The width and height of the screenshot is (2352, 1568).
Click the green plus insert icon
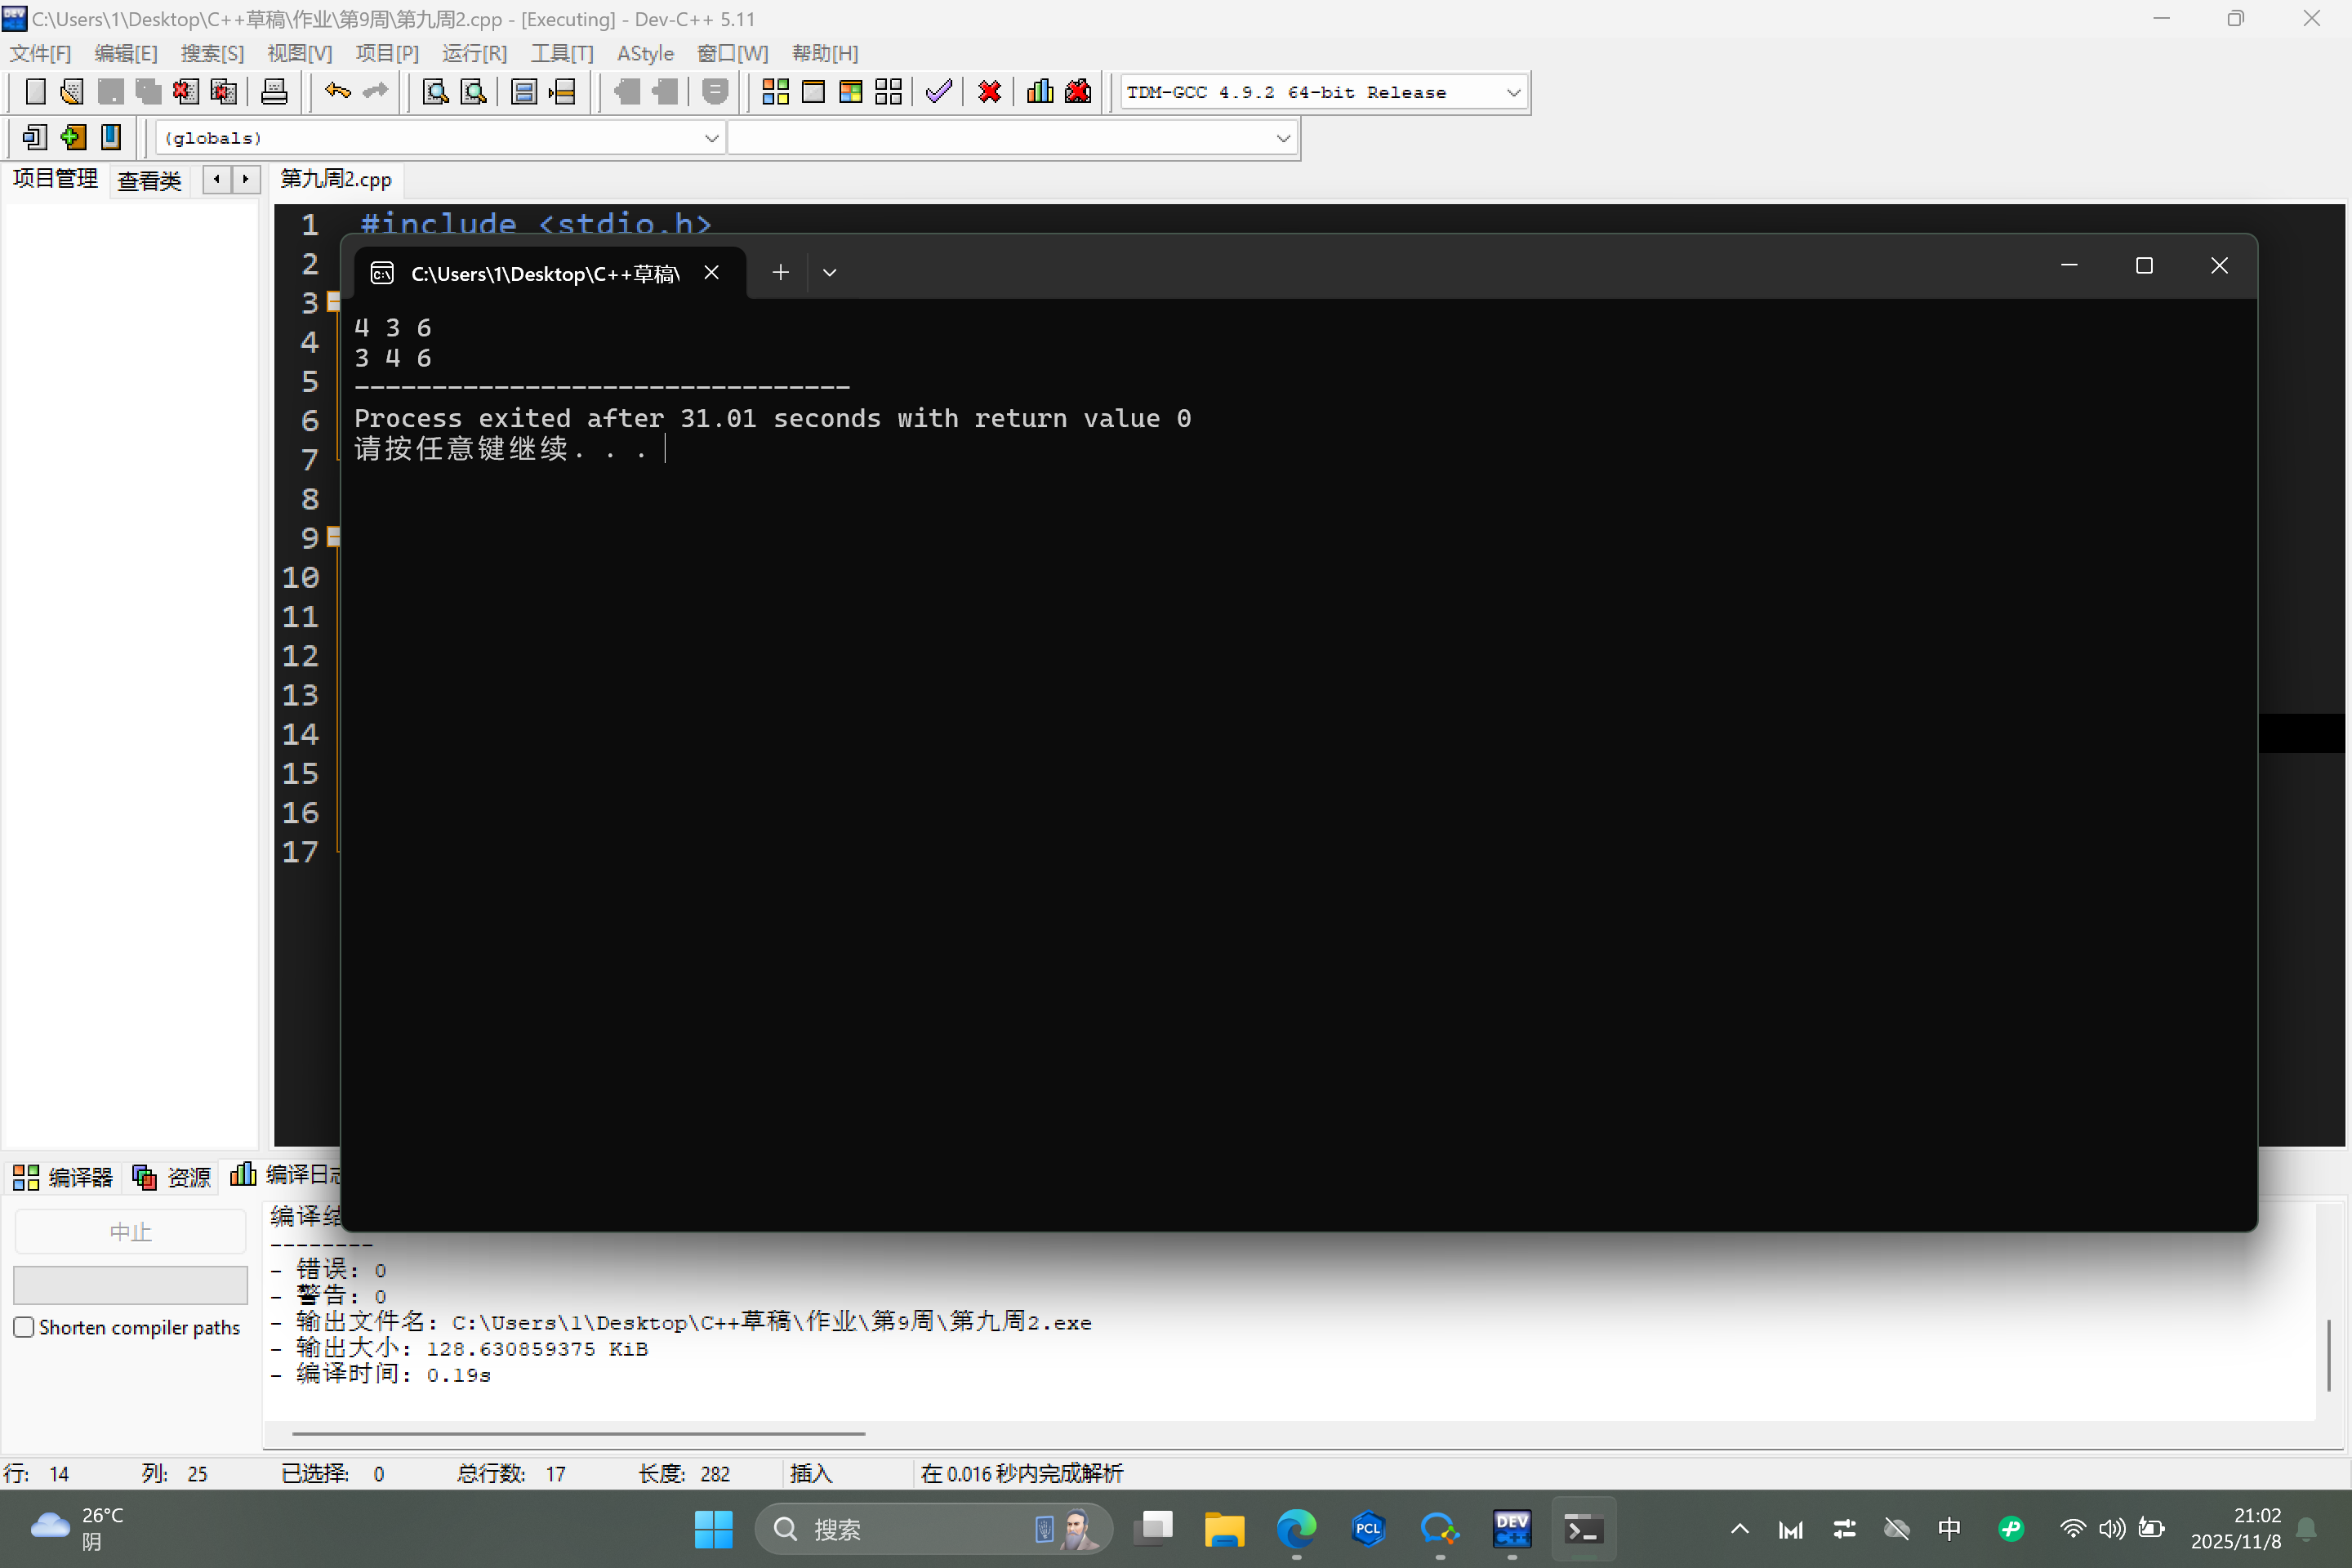click(73, 137)
